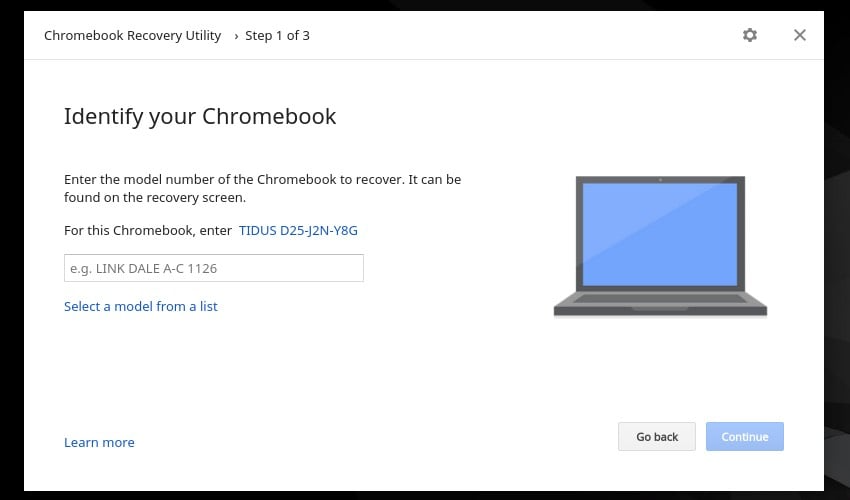Screen dimensions: 850x500
Task: Open 'Select a model from a list'
Action: [x=140, y=306]
